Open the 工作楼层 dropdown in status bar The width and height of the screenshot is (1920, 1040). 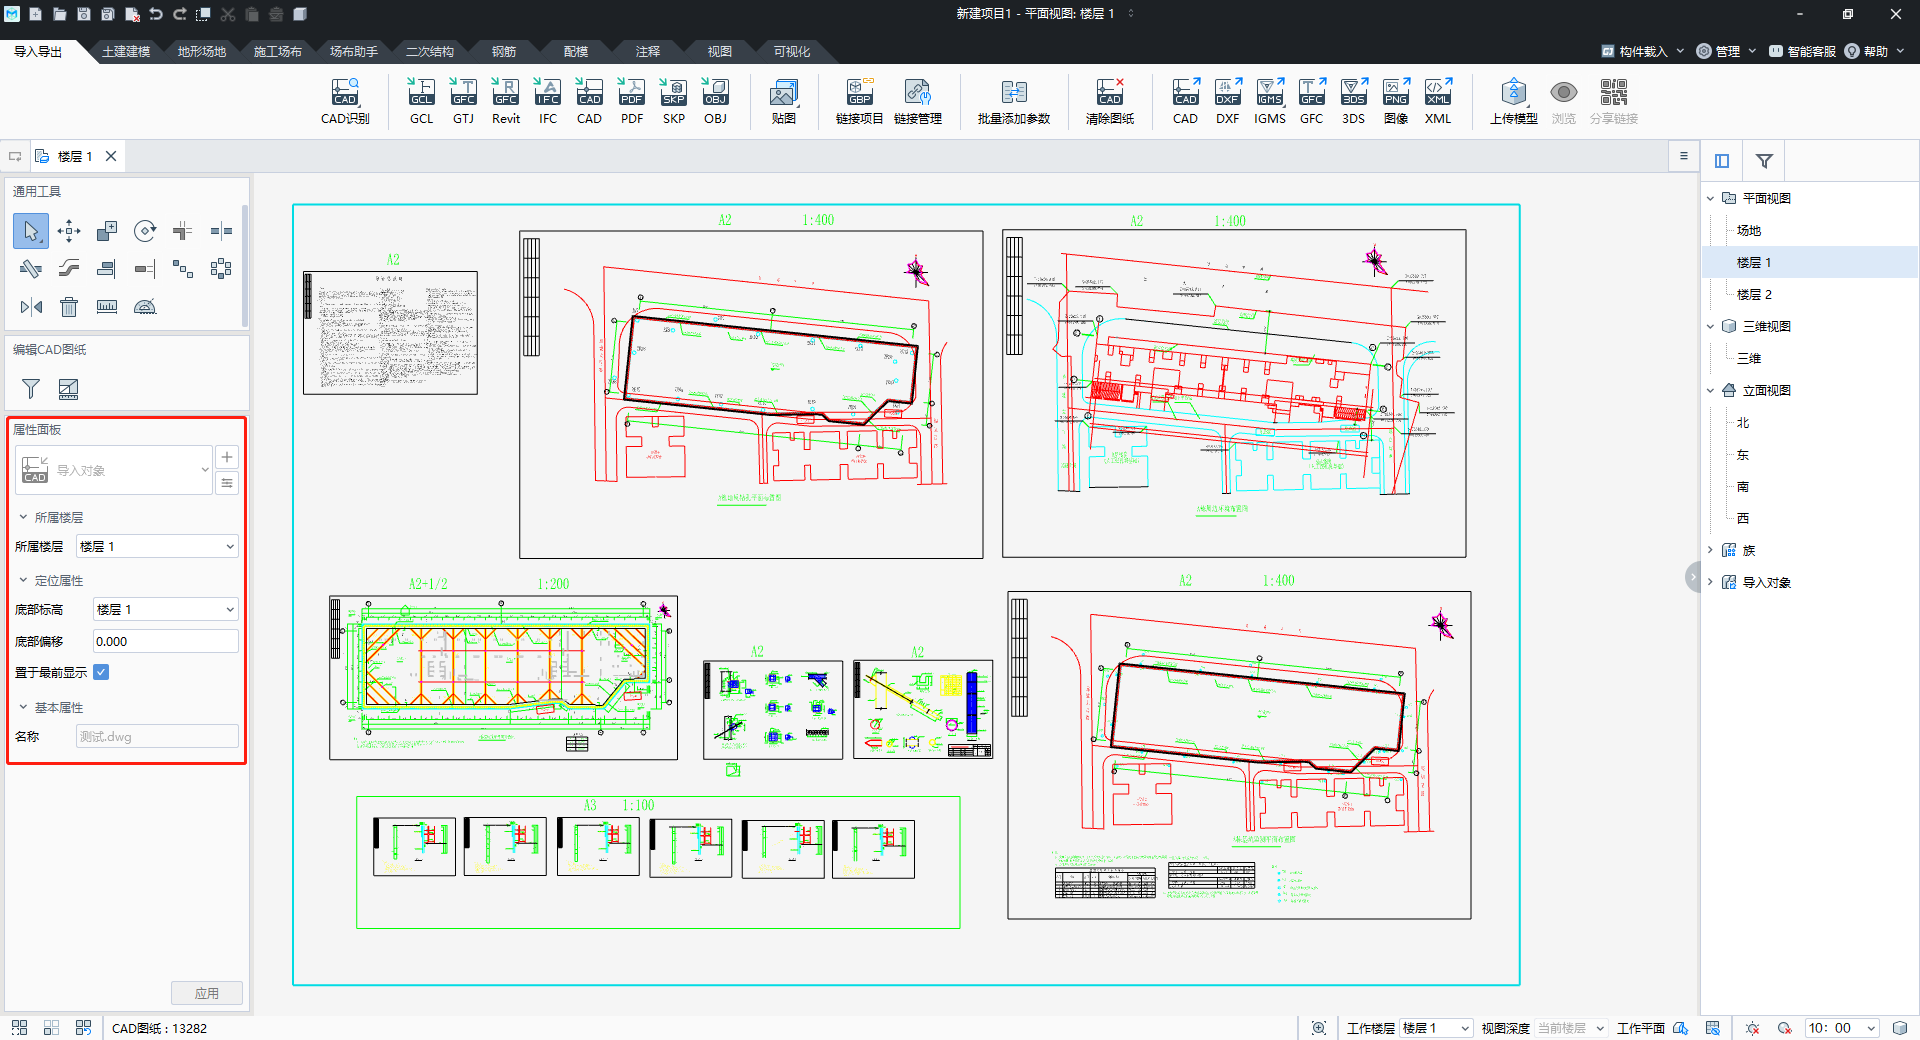pyautogui.click(x=1435, y=1028)
